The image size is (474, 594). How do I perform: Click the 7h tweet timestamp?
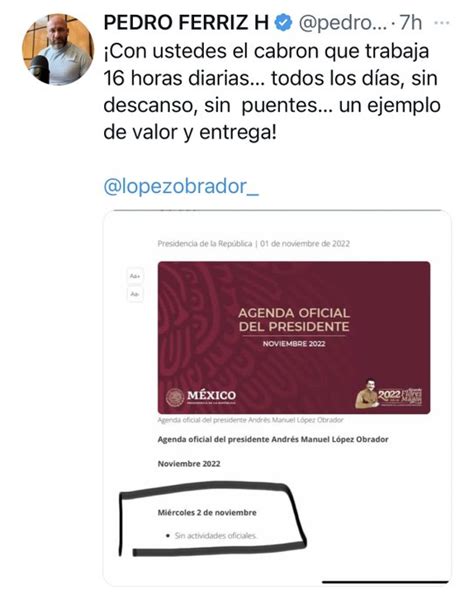tap(411, 23)
